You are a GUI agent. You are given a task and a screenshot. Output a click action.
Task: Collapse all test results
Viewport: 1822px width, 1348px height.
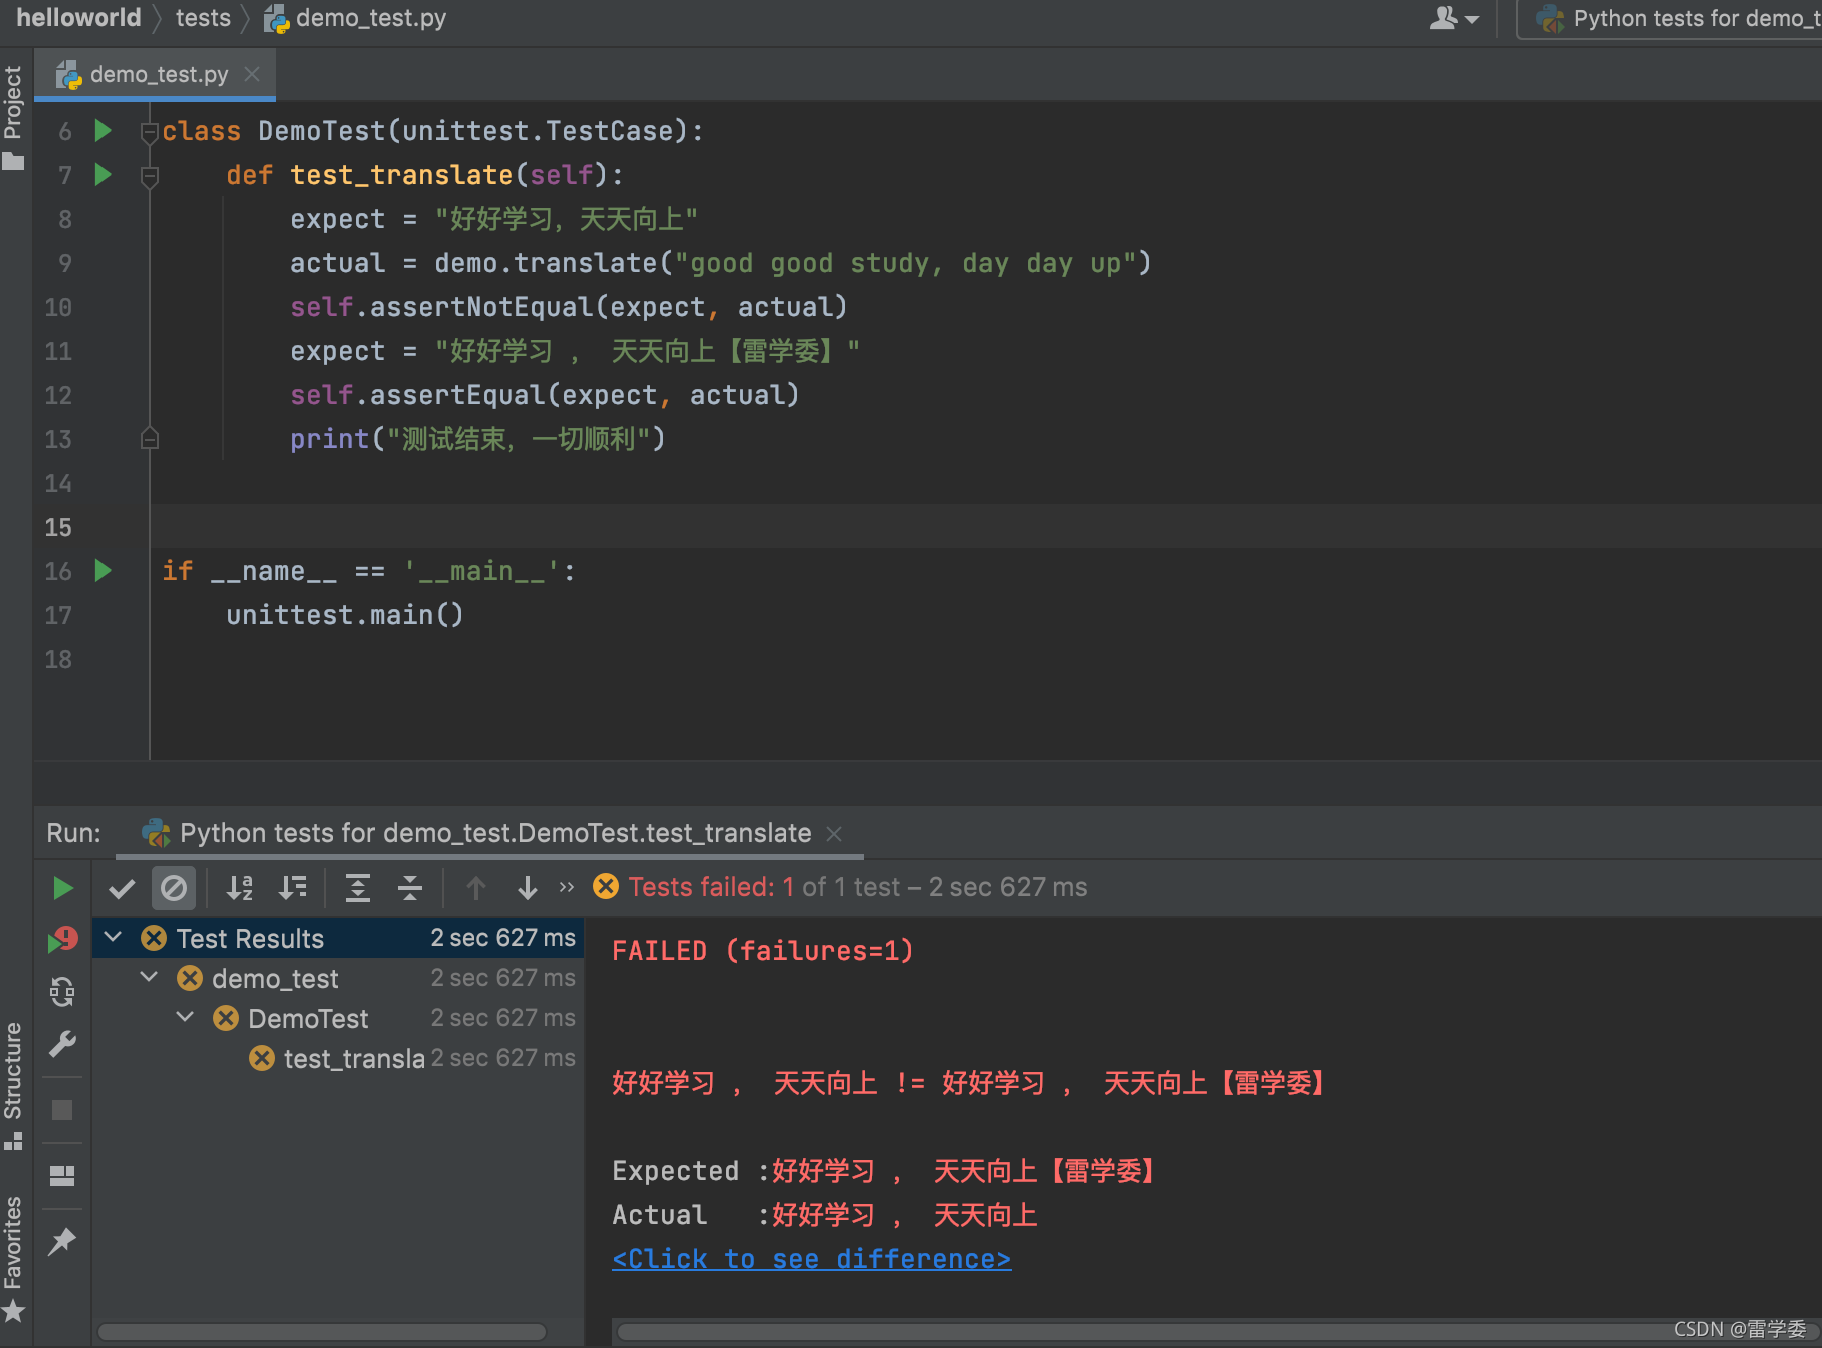click(x=410, y=888)
